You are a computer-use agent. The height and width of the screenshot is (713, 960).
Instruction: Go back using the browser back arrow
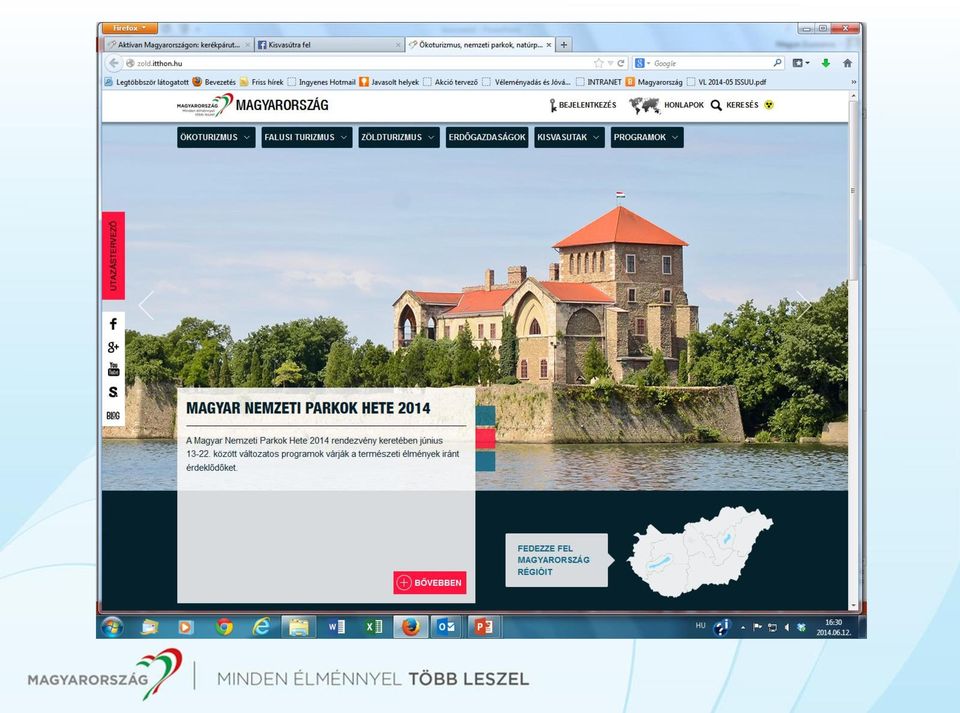pyautogui.click(x=113, y=63)
